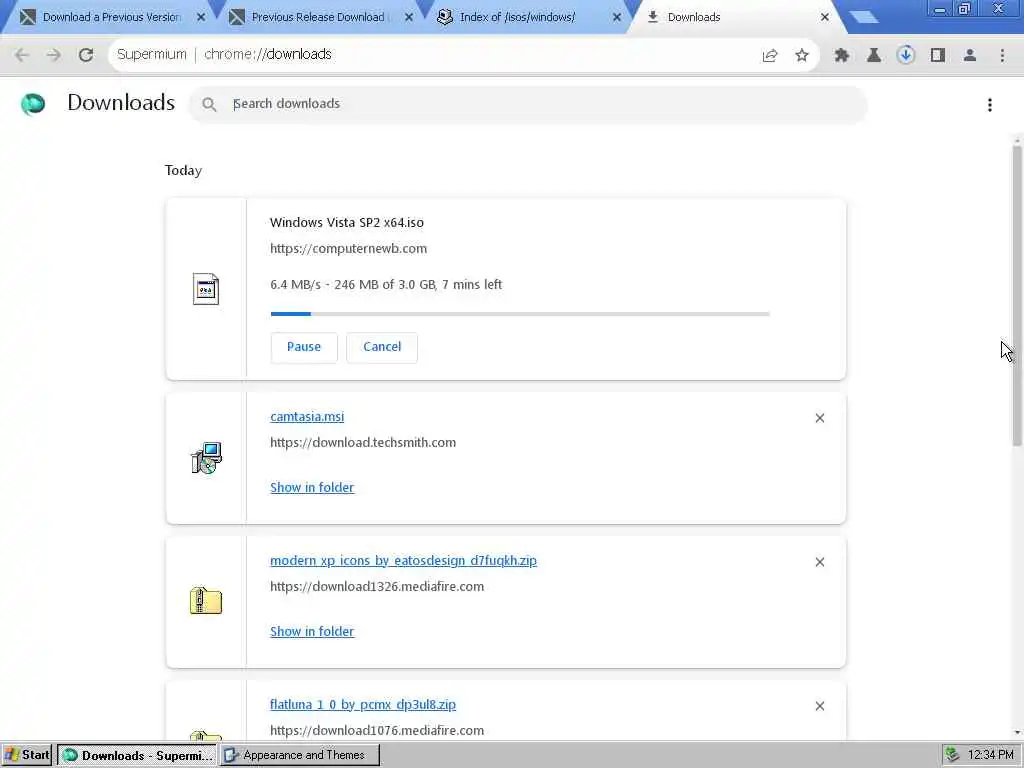This screenshot has width=1024, height=768.
Task: Open a new tab with the new tab button
Action: click(863, 17)
